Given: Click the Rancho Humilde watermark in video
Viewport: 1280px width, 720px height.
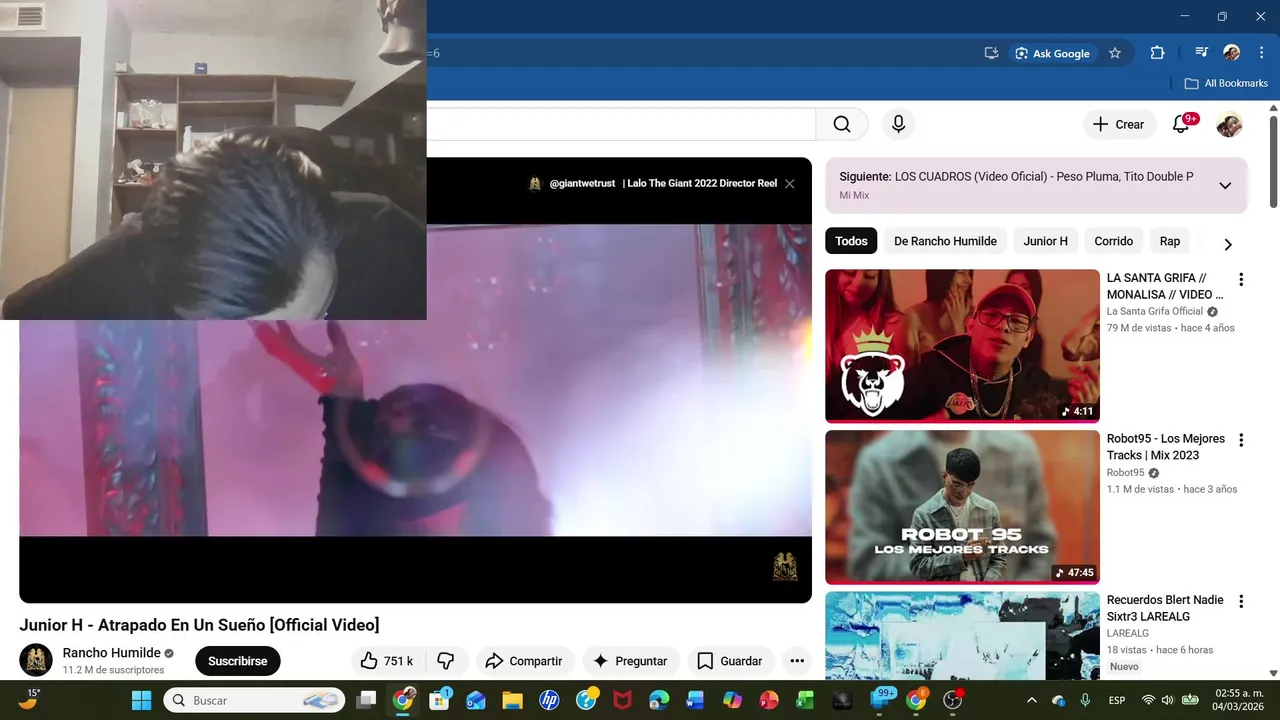Looking at the screenshot, I should pos(785,566).
